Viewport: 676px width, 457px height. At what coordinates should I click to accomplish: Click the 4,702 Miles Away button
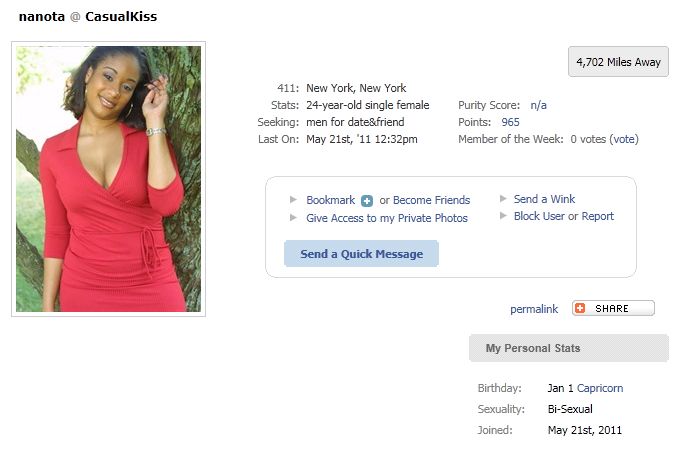point(618,62)
